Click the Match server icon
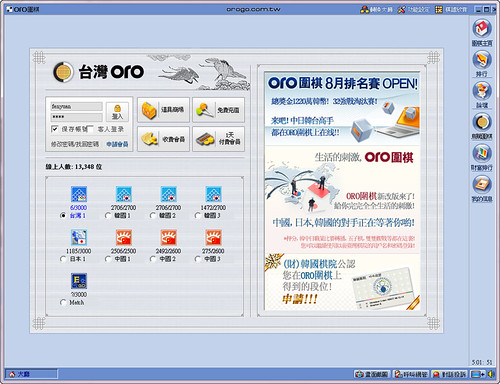Viewport: 500px width, 384px height. coord(79,281)
